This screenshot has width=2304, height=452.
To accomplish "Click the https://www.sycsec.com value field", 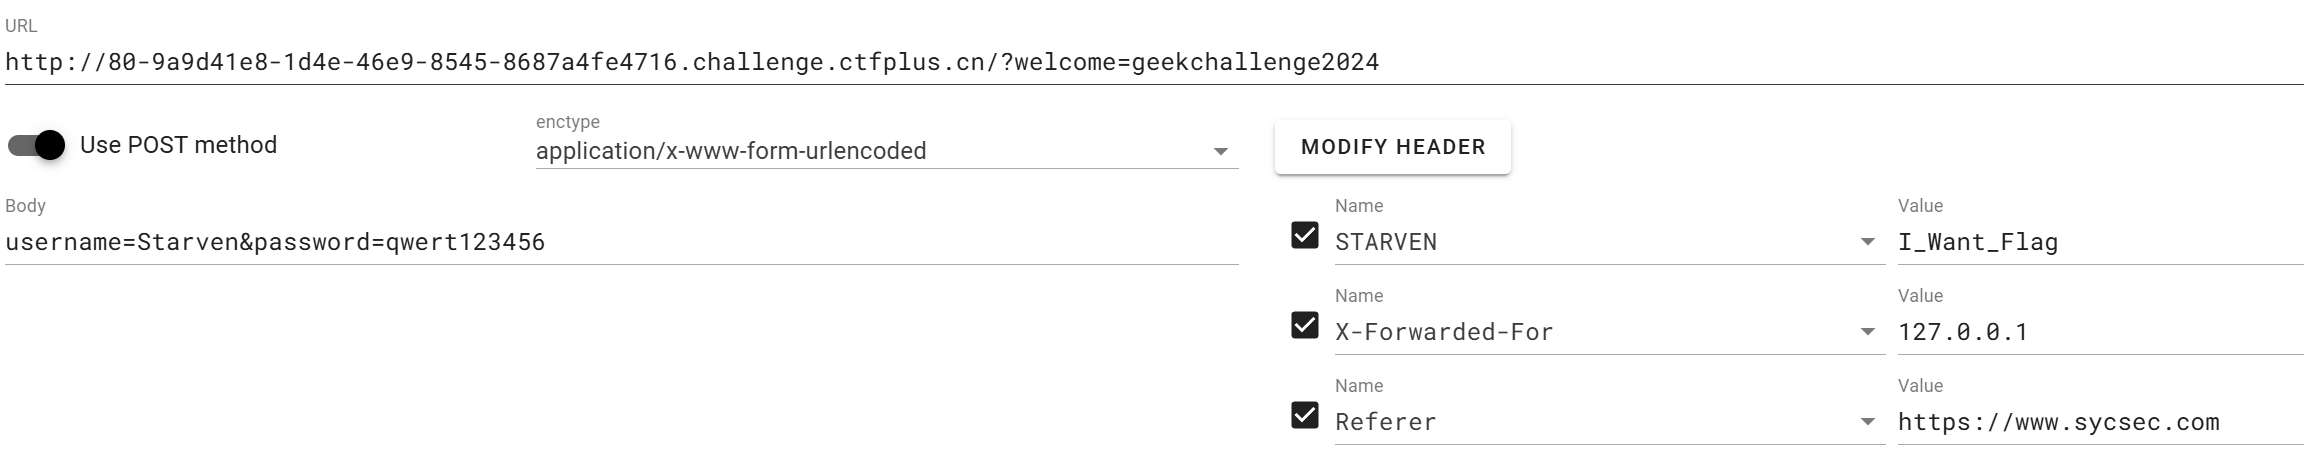I will pos(2100,422).
